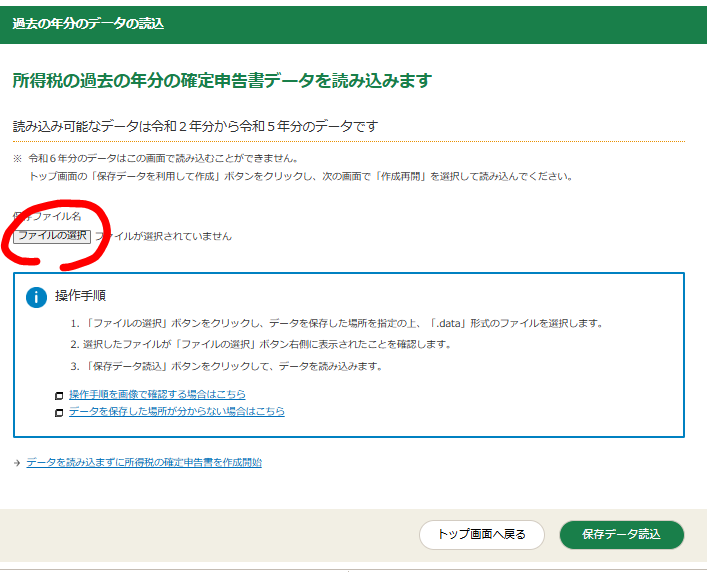Click the 操作手順 panel title text
The width and height of the screenshot is (707, 572).
click(x=81, y=296)
